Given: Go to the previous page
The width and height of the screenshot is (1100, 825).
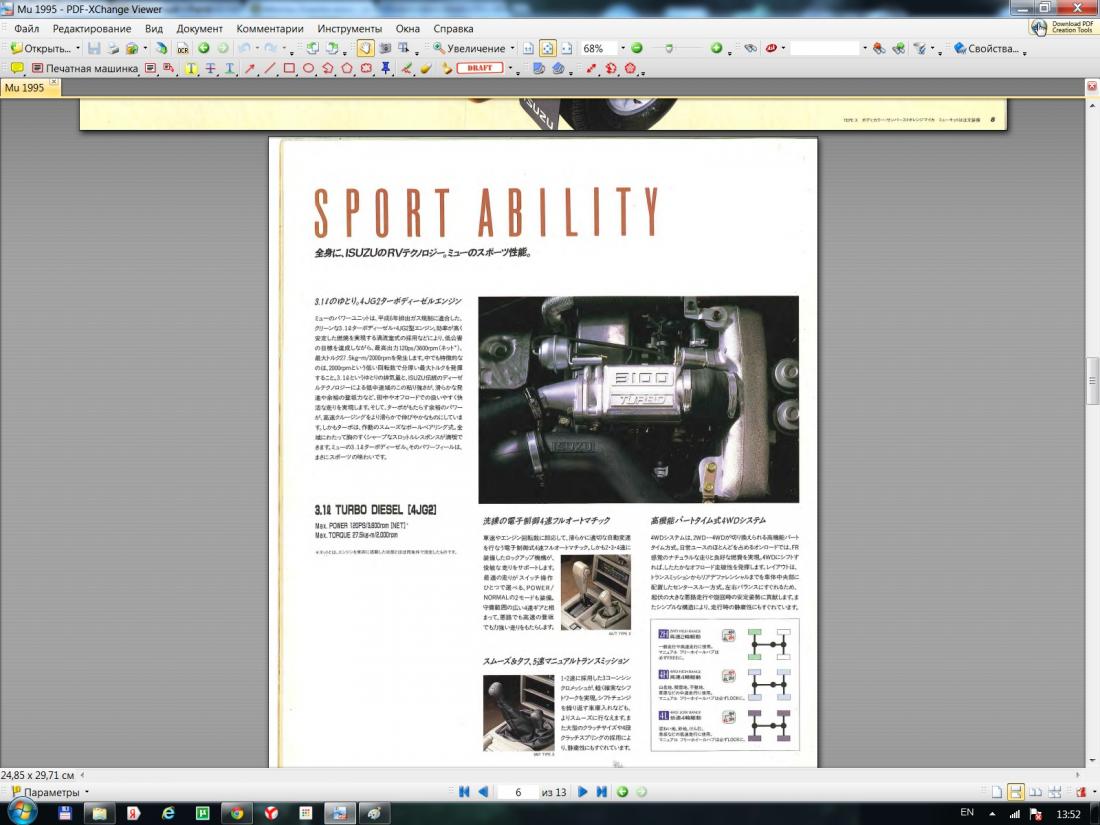Looking at the screenshot, I should (483, 792).
